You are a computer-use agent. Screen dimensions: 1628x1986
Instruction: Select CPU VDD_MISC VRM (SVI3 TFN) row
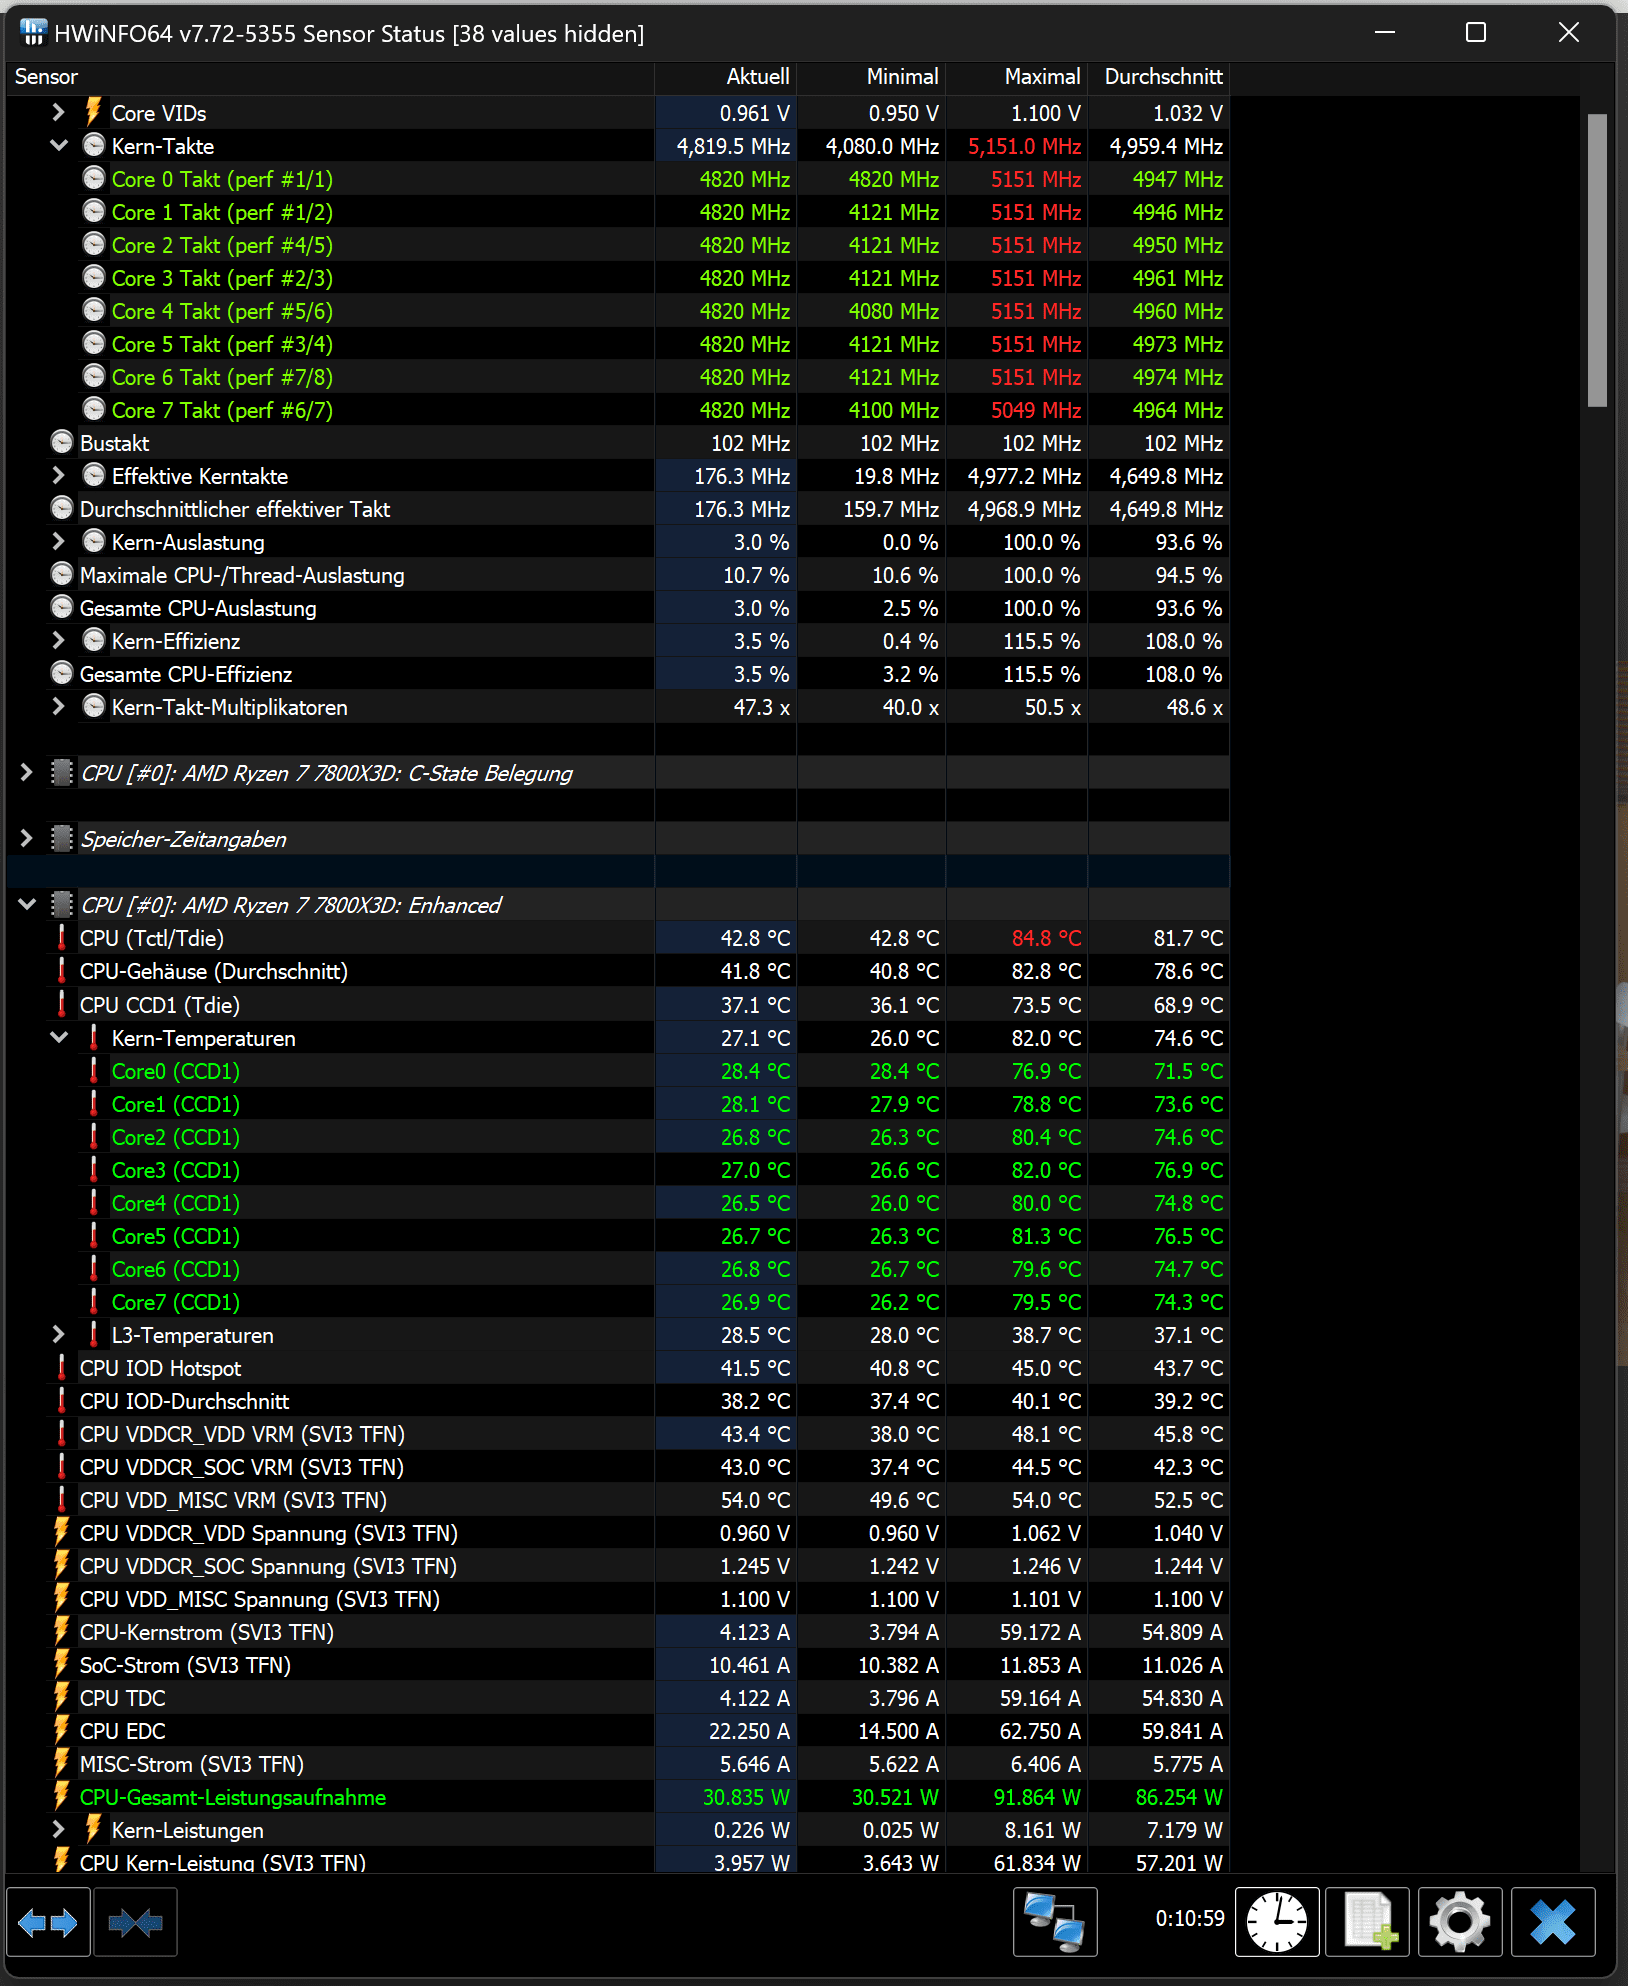click(x=618, y=1500)
